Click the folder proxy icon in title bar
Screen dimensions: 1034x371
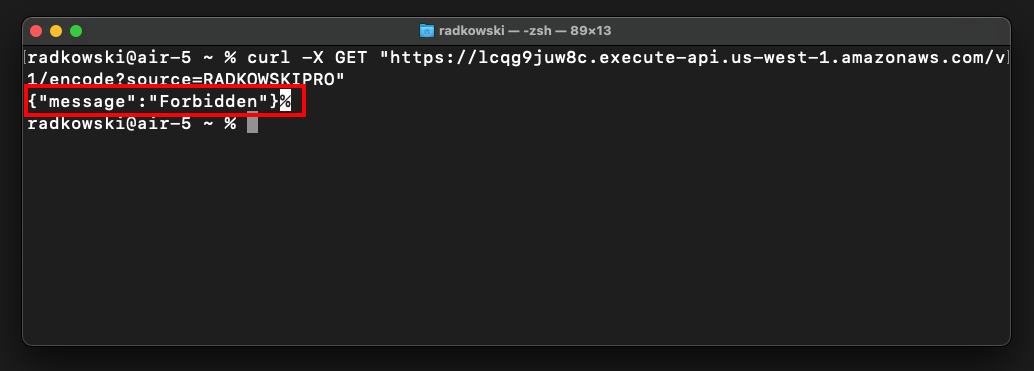pyautogui.click(x=427, y=31)
